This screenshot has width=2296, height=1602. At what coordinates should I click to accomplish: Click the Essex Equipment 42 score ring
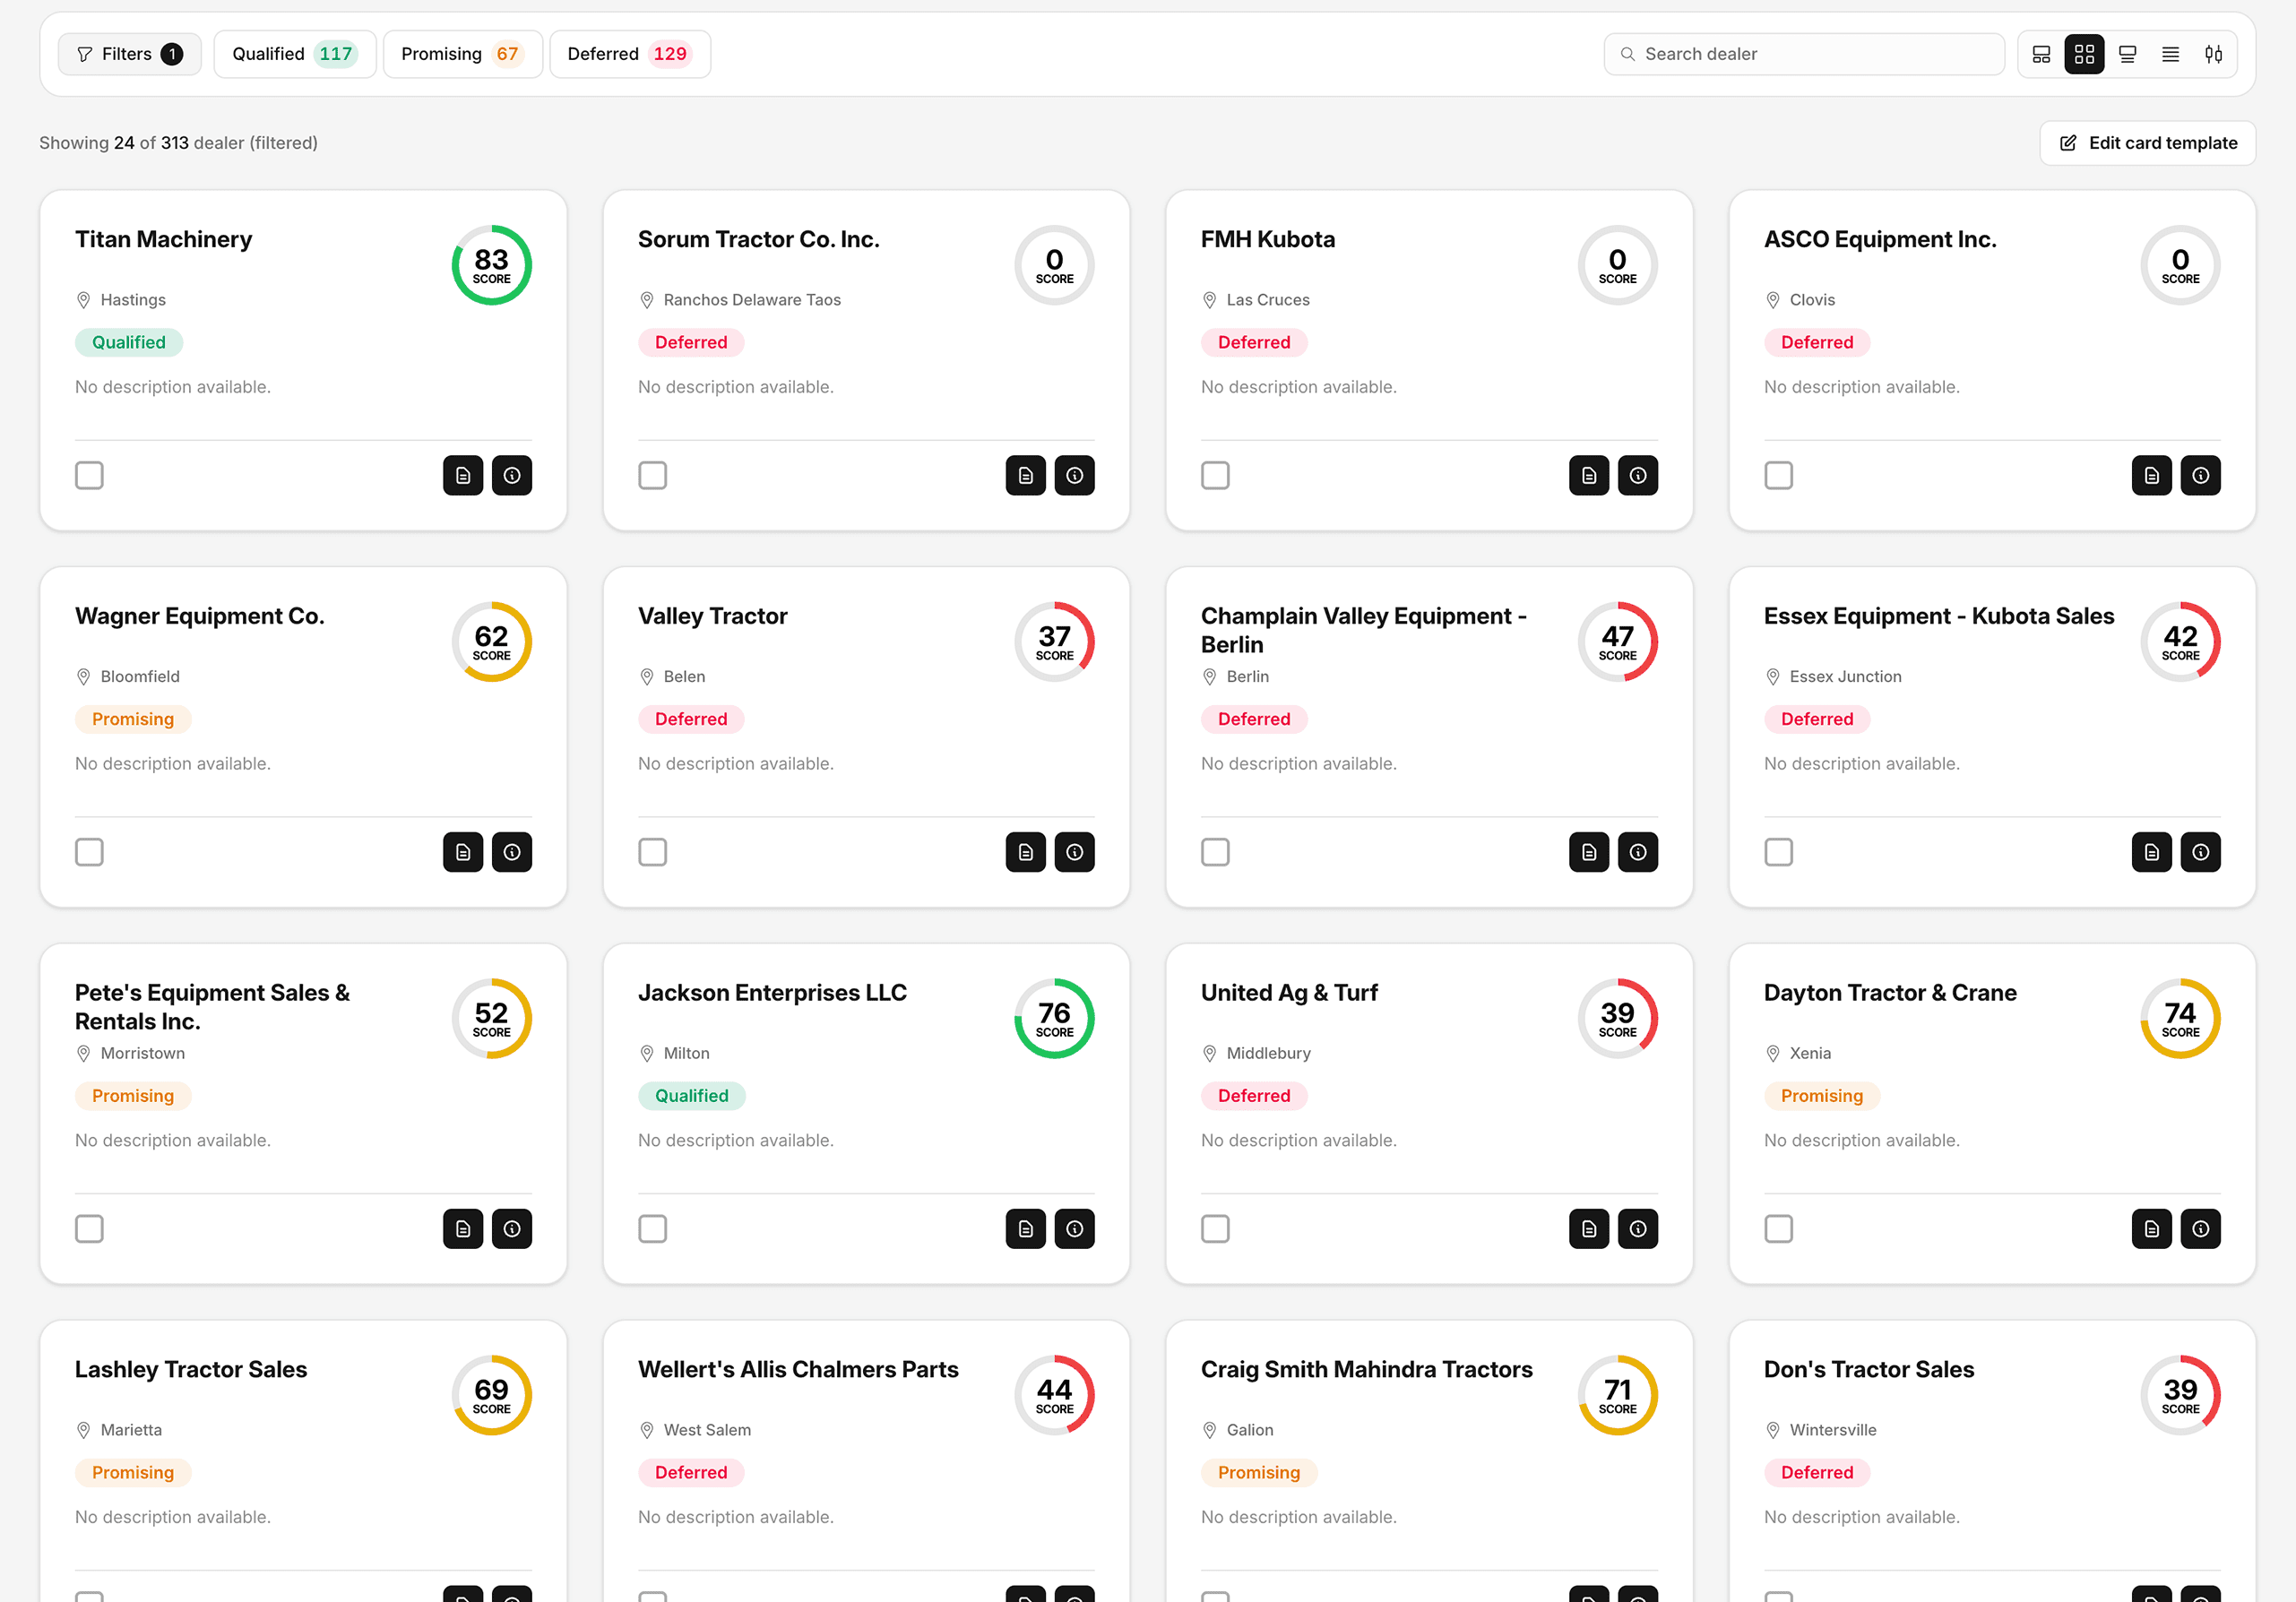(x=2180, y=642)
